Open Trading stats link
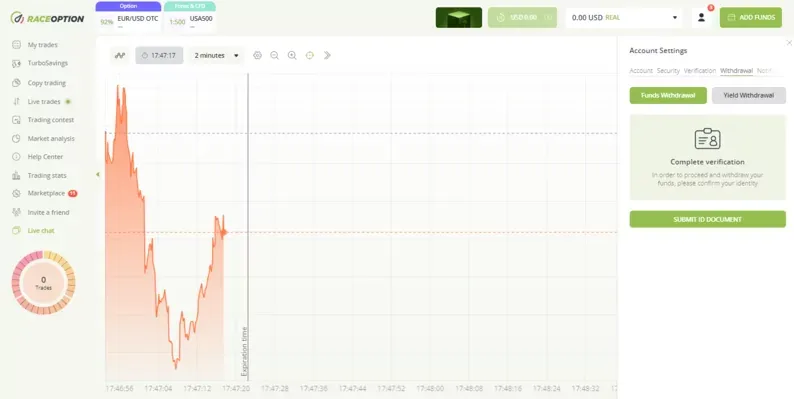Image resolution: width=794 pixels, height=399 pixels. tap(47, 176)
